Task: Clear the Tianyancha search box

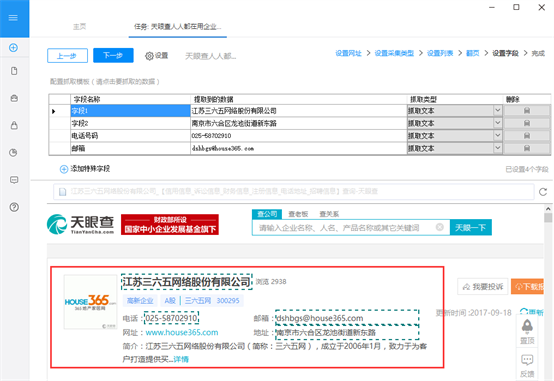Action: 440,227
